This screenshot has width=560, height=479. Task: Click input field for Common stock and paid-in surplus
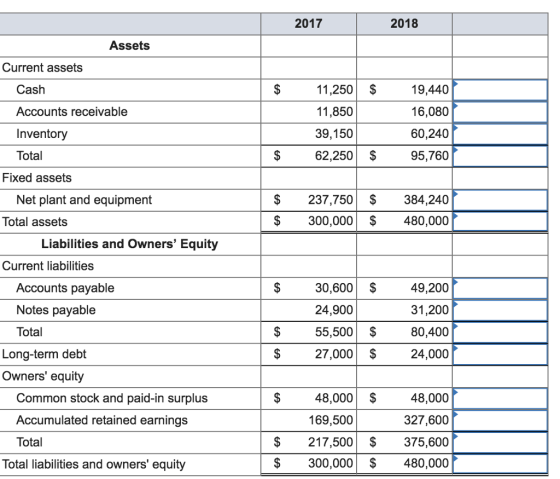pyautogui.click(x=500, y=398)
